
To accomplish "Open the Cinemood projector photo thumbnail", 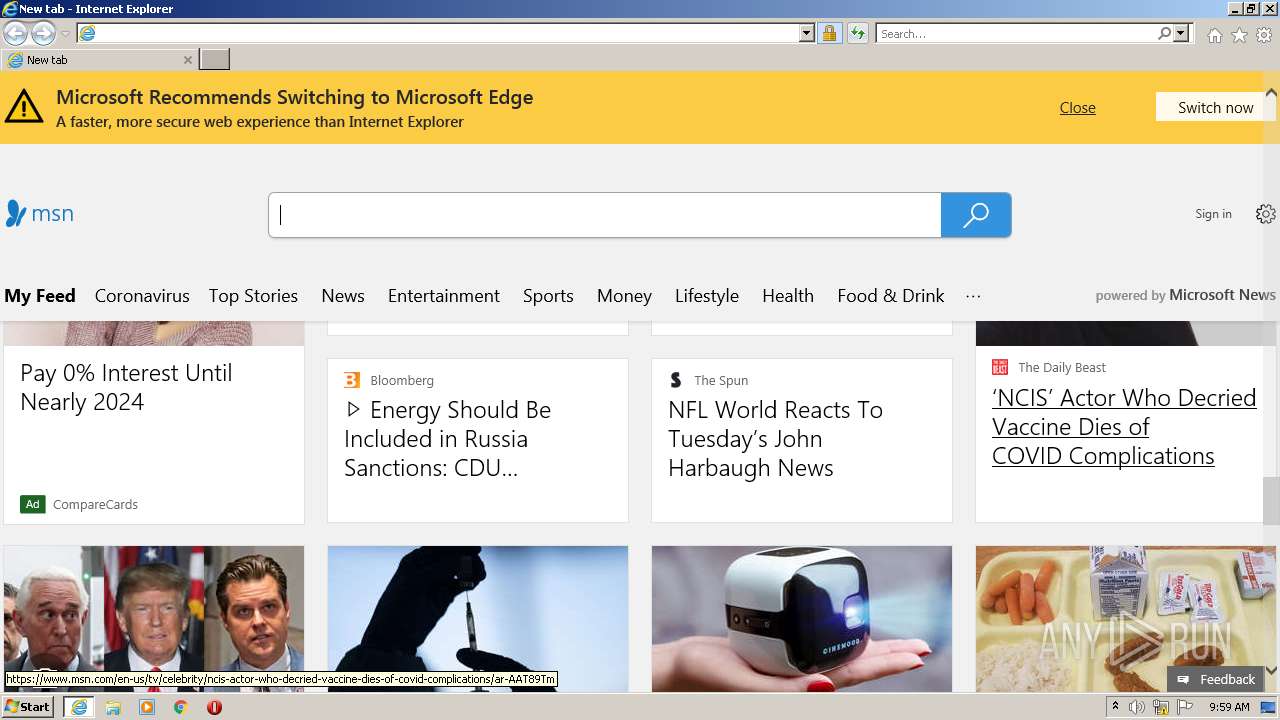I will (x=802, y=618).
